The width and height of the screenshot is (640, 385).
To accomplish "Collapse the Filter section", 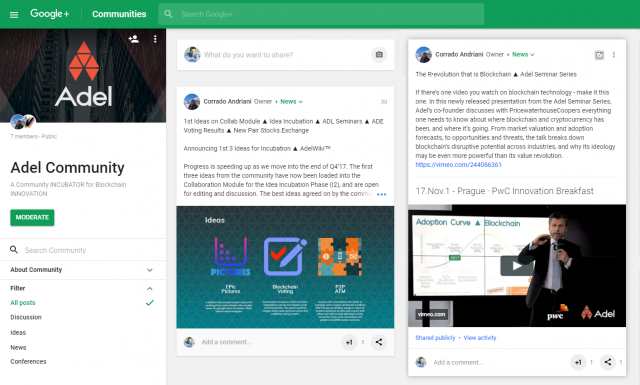I will pyautogui.click(x=150, y=288).
